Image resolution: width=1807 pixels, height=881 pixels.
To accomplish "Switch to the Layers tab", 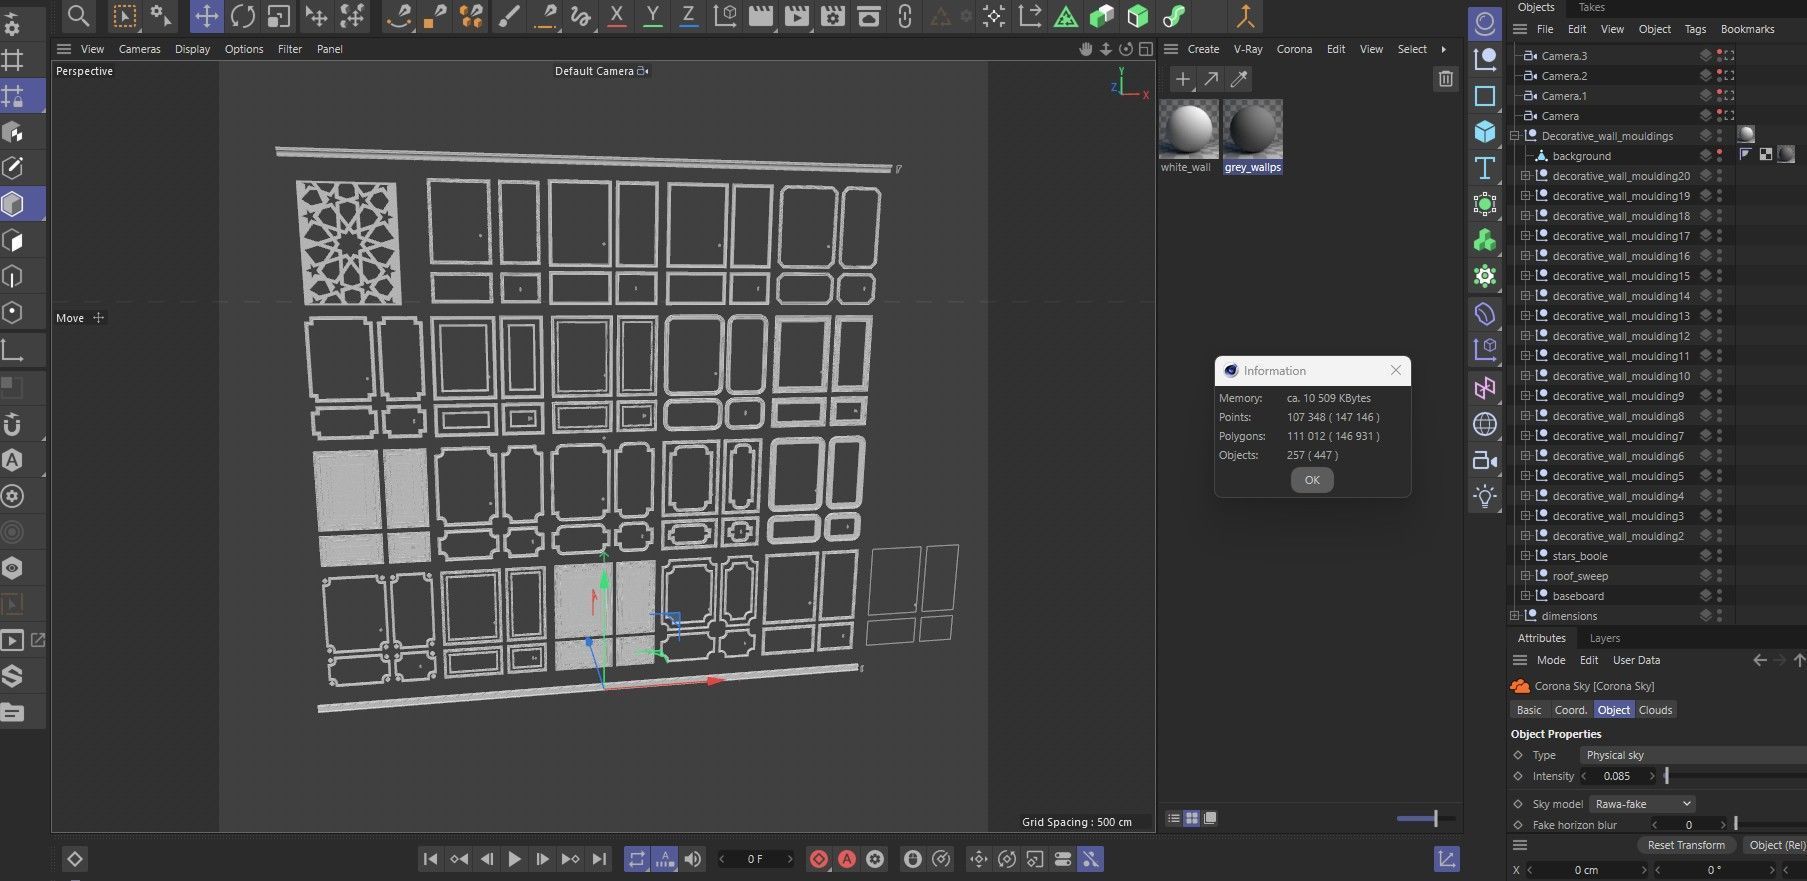I will click(x=1604, y=638).
